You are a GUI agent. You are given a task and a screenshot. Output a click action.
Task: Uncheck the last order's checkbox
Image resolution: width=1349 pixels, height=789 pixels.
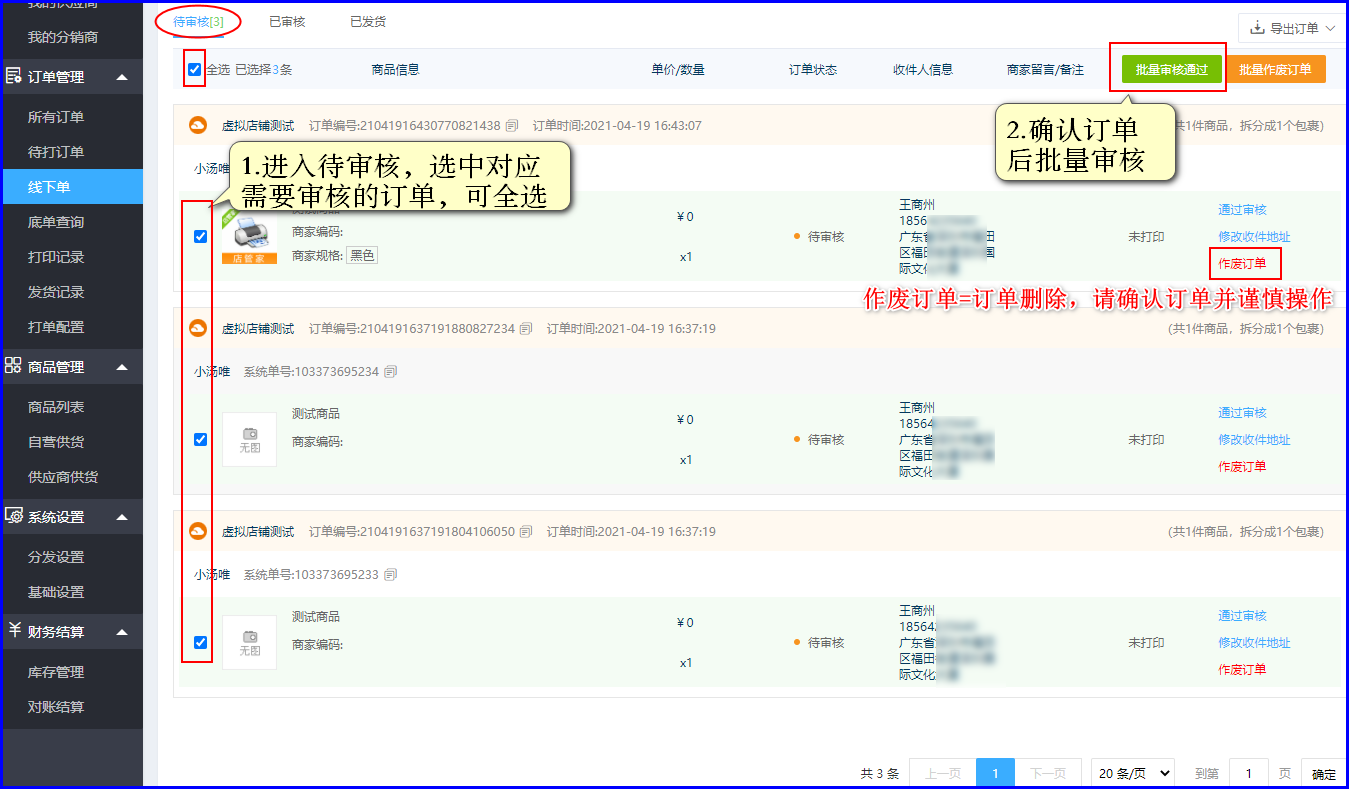click(x=200, y=643)
